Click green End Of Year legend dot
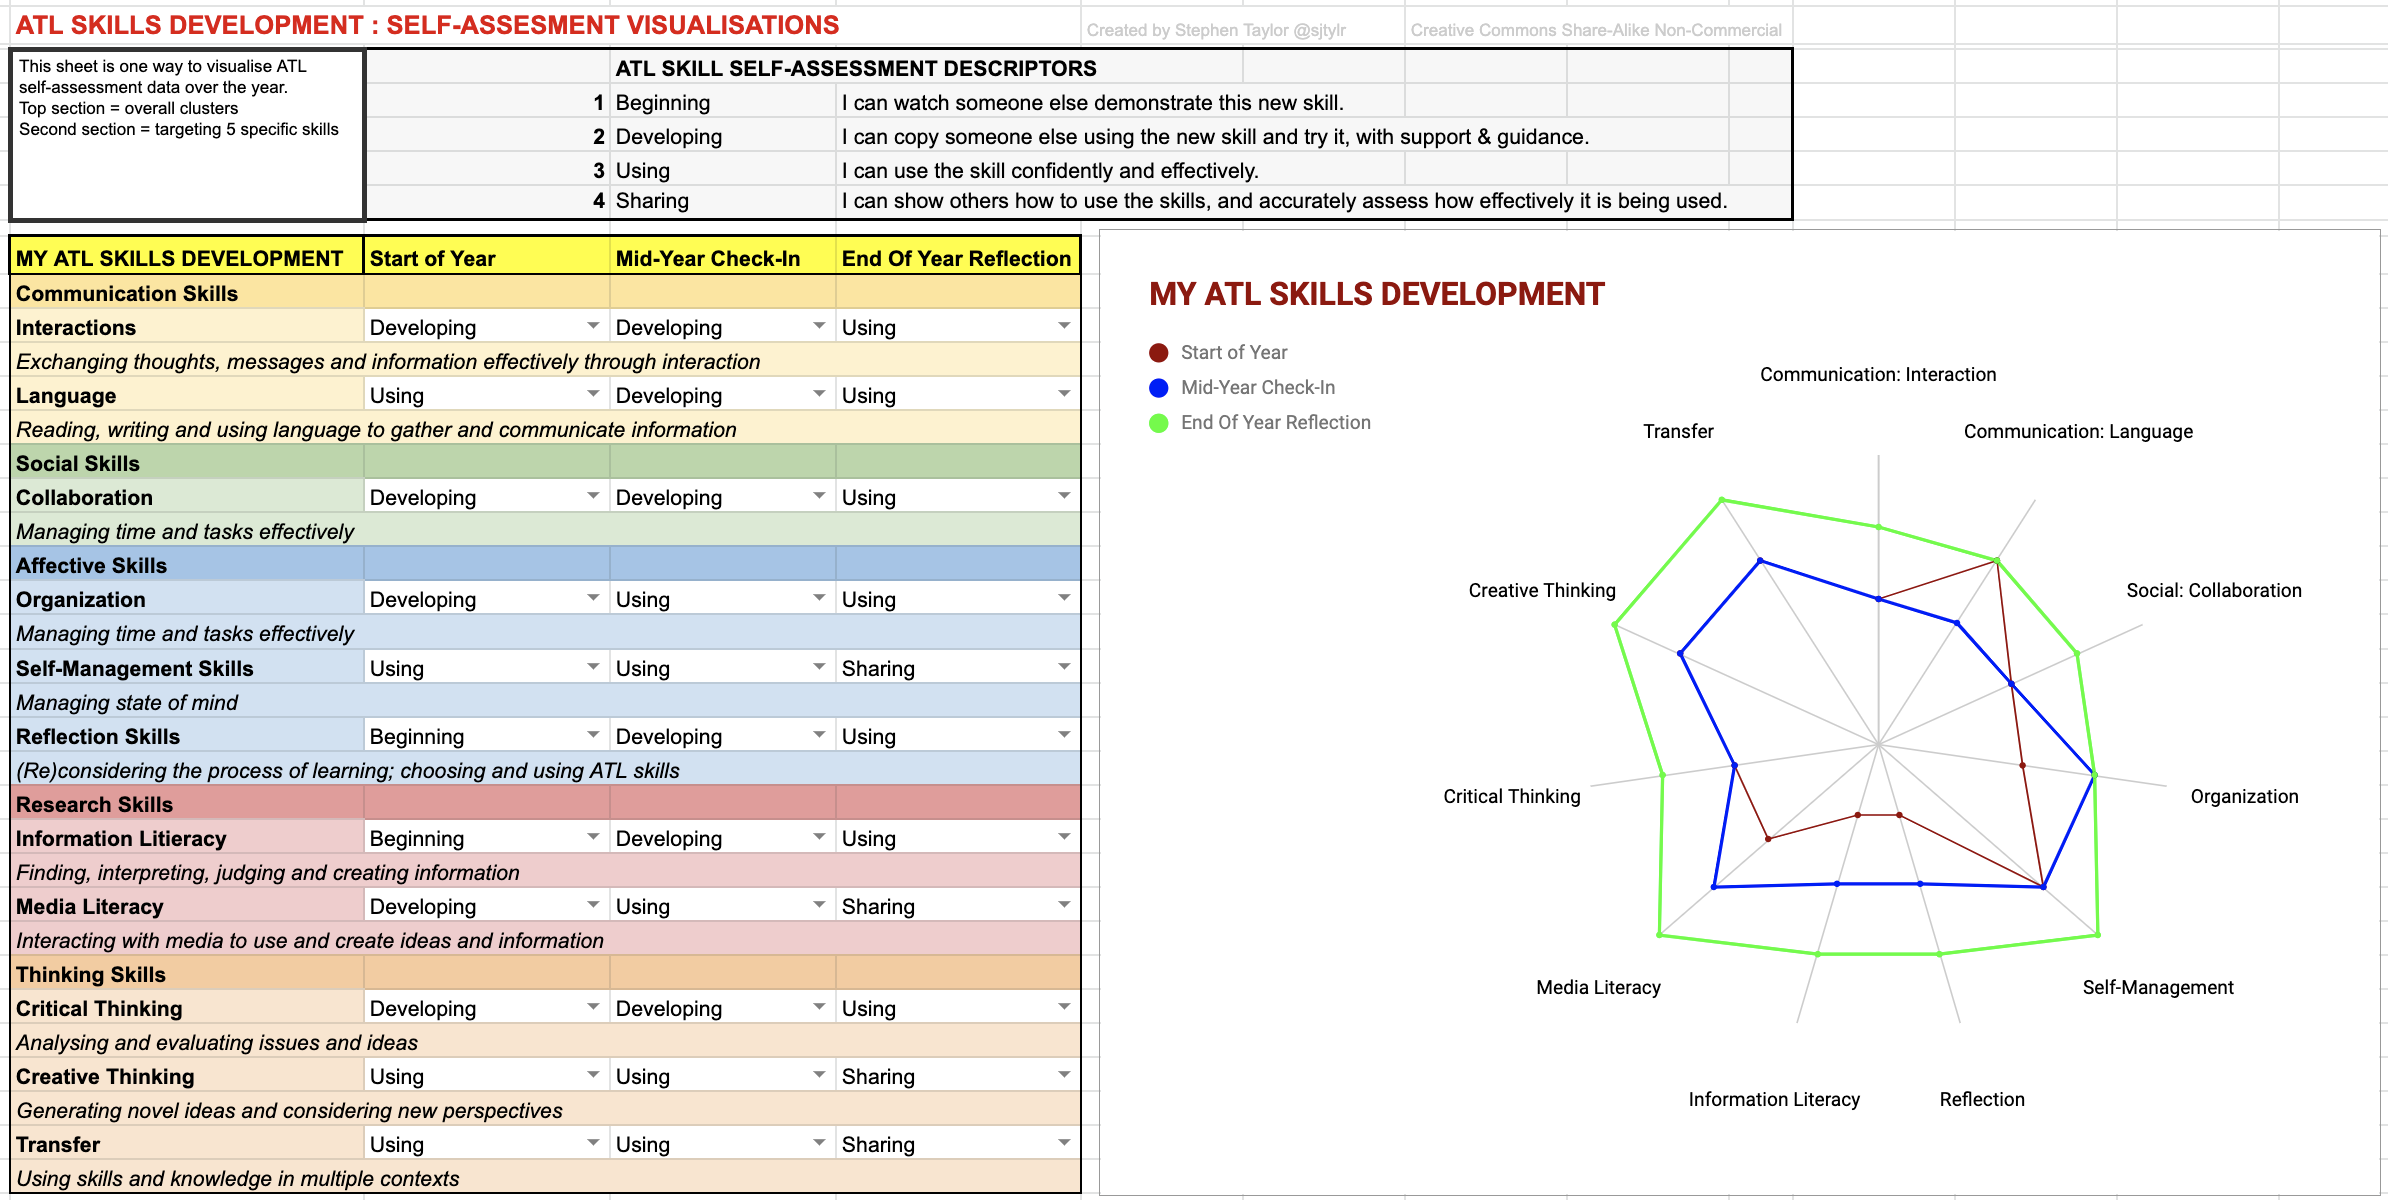The image size is (2388, 1200). coord(1159,423)
